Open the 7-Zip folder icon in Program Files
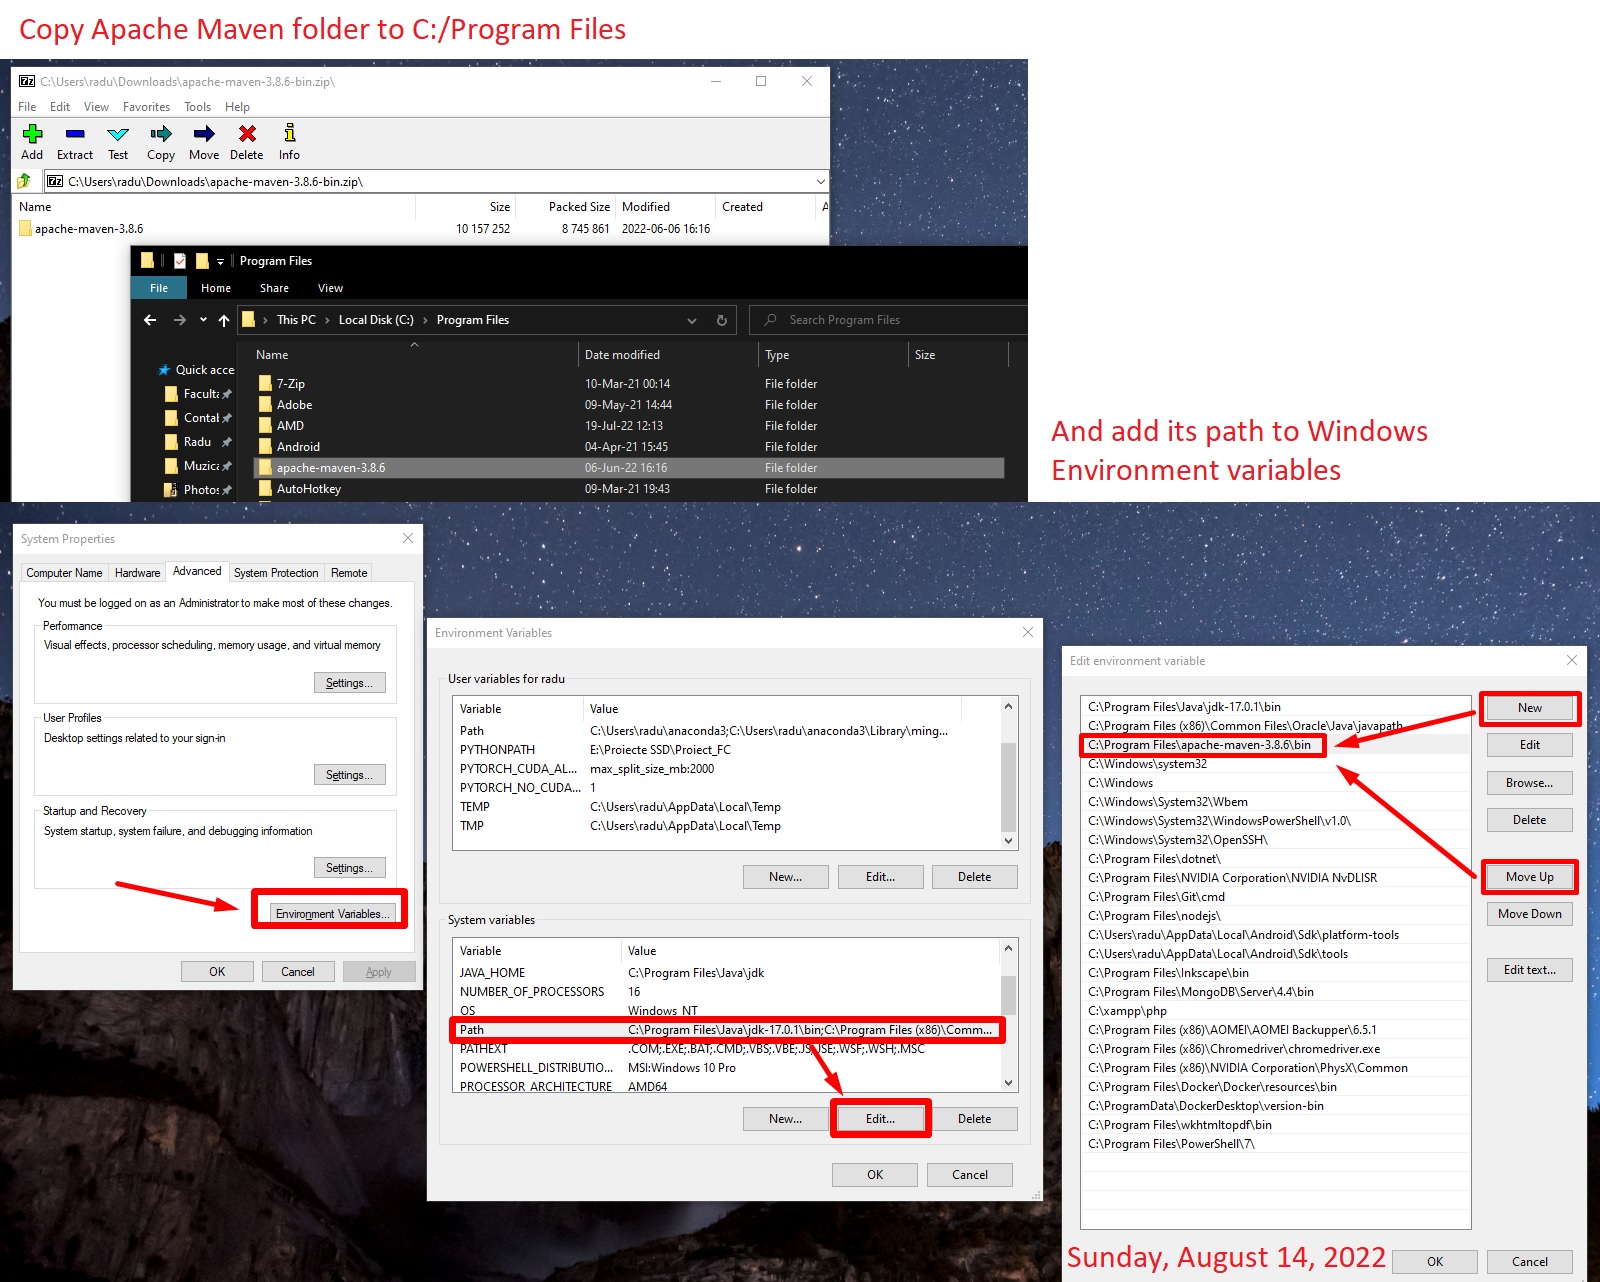The height and width of the screenshot is (1282, 1600). (x=265, y=383)
